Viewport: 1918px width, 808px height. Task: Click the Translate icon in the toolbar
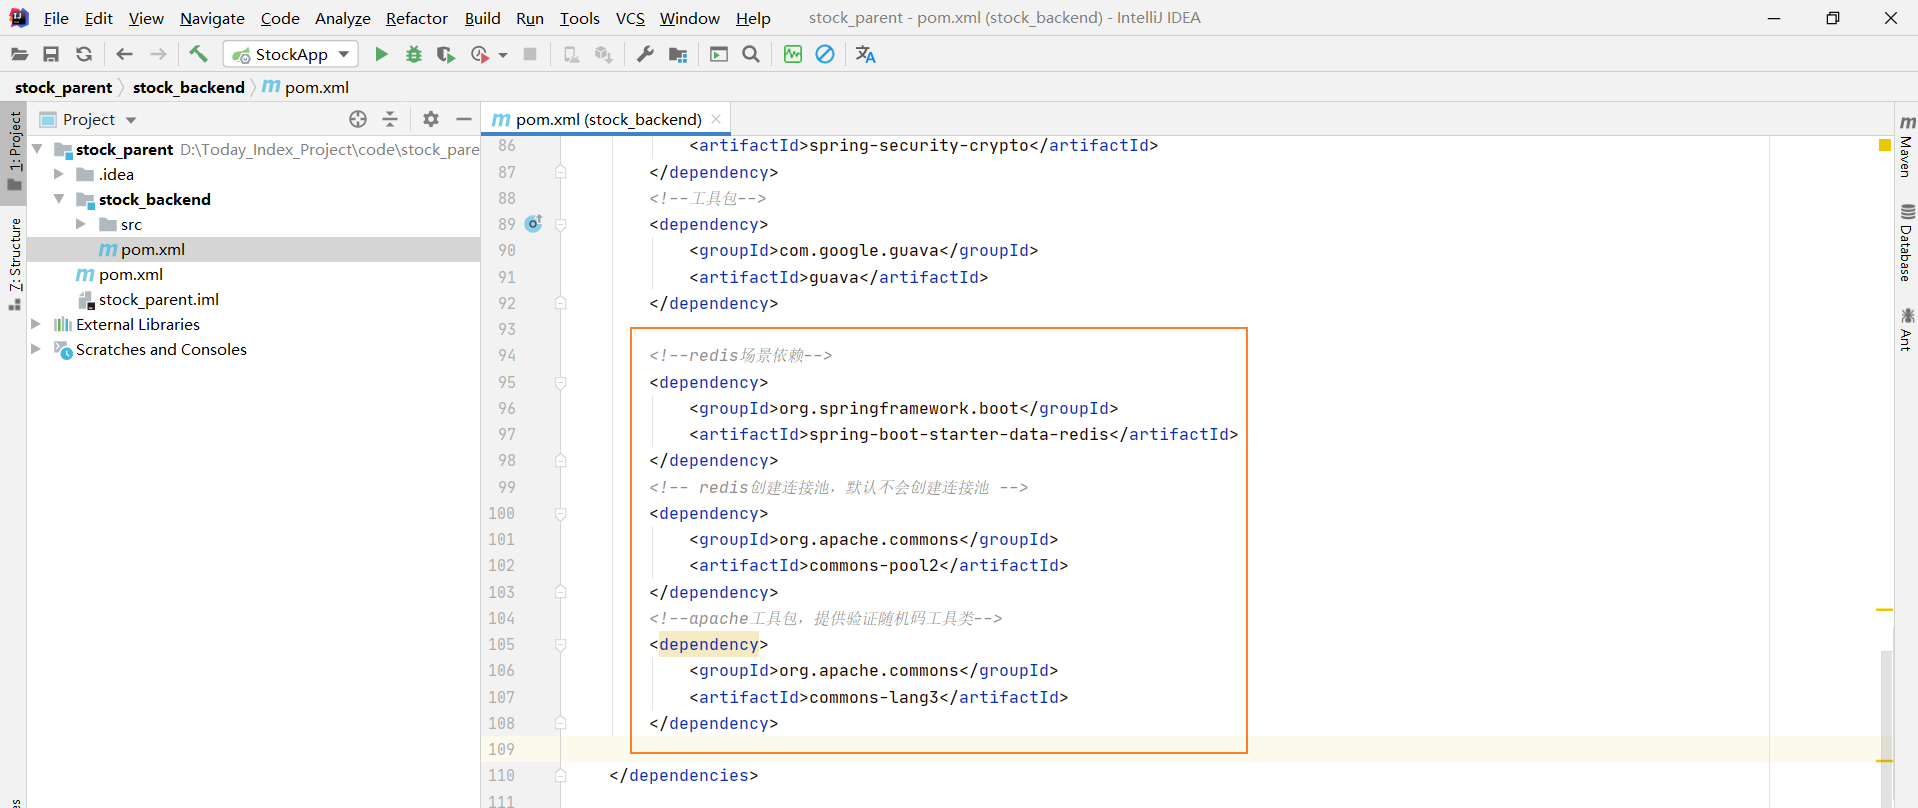click(866, 54)
